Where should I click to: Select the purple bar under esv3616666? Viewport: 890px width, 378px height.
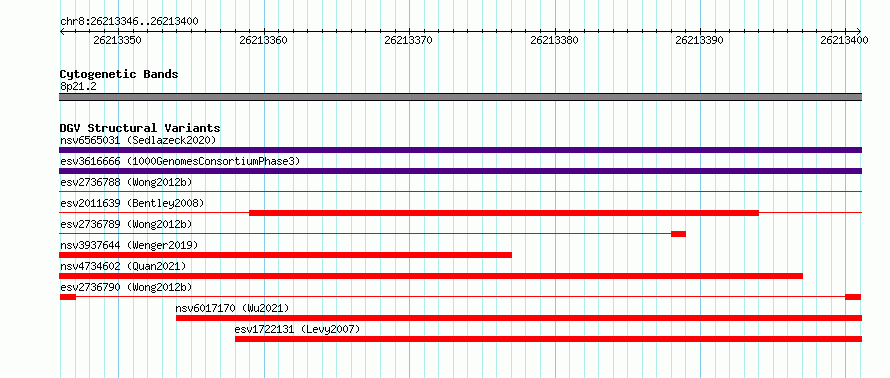(x=460, y=171)
